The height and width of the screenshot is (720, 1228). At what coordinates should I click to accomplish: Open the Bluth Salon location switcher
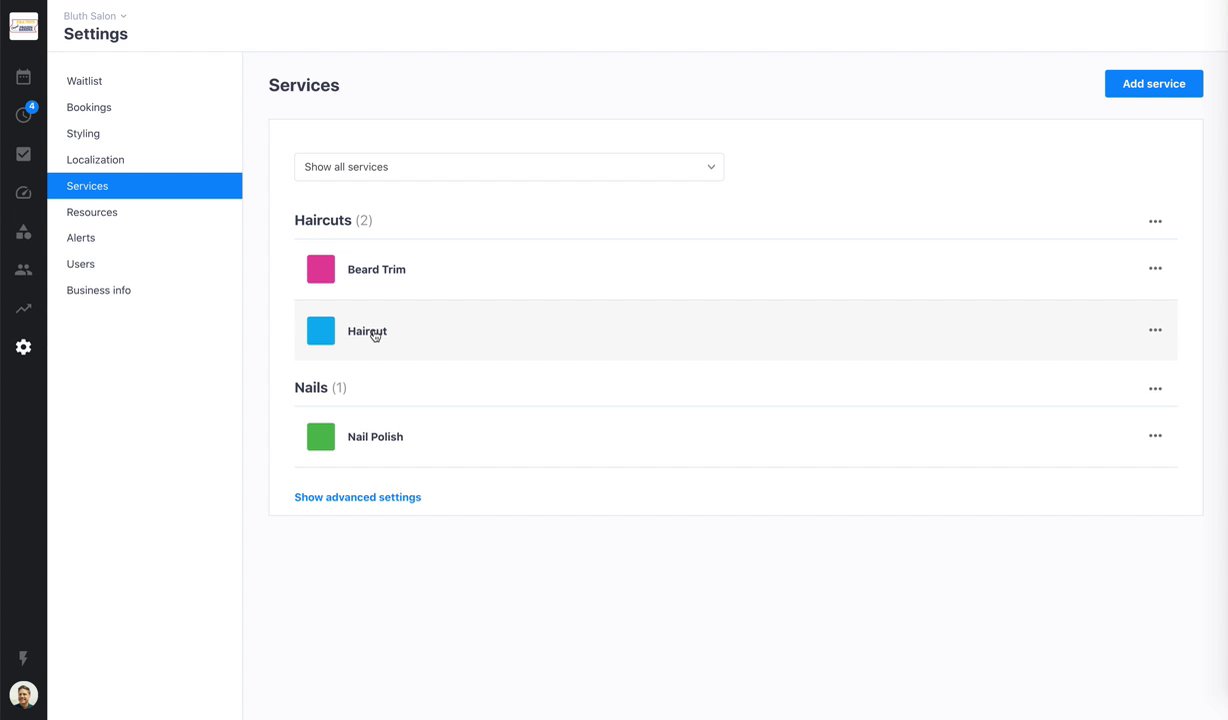pos(95,16)
